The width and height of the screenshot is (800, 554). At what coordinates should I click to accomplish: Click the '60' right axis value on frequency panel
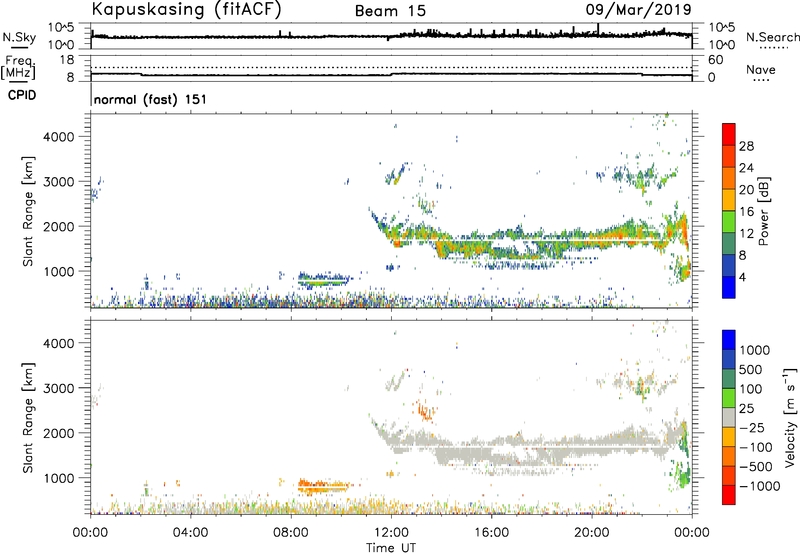point(715,60)
